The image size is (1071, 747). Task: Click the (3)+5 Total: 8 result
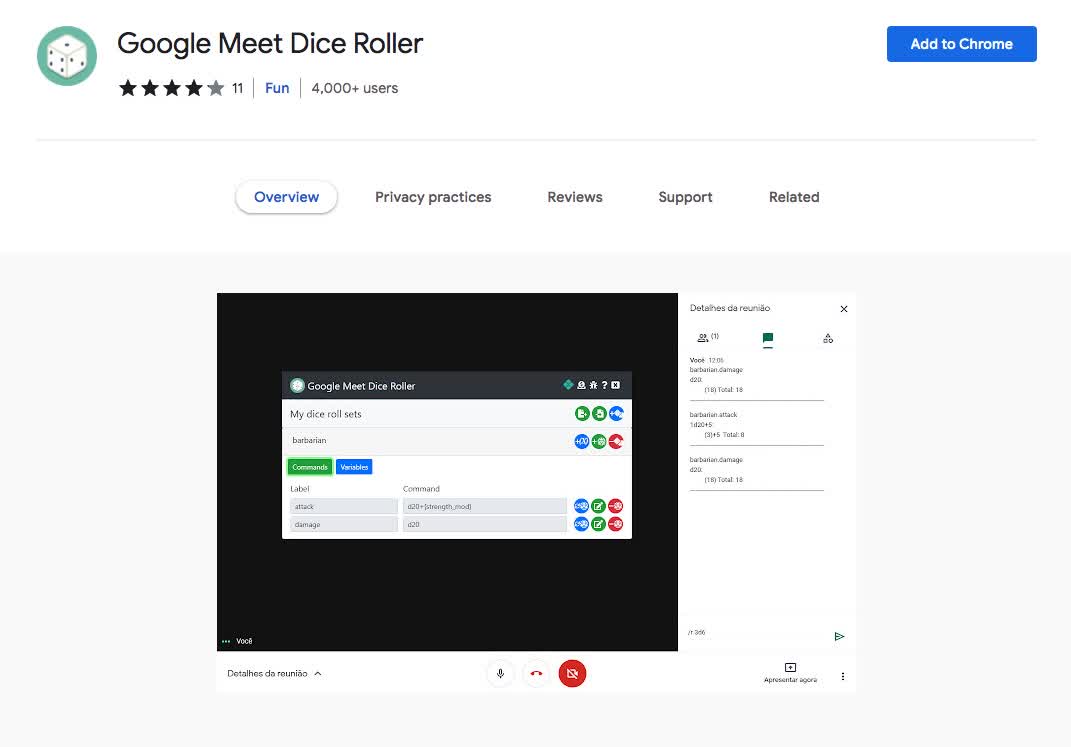(x=724, y=434)
